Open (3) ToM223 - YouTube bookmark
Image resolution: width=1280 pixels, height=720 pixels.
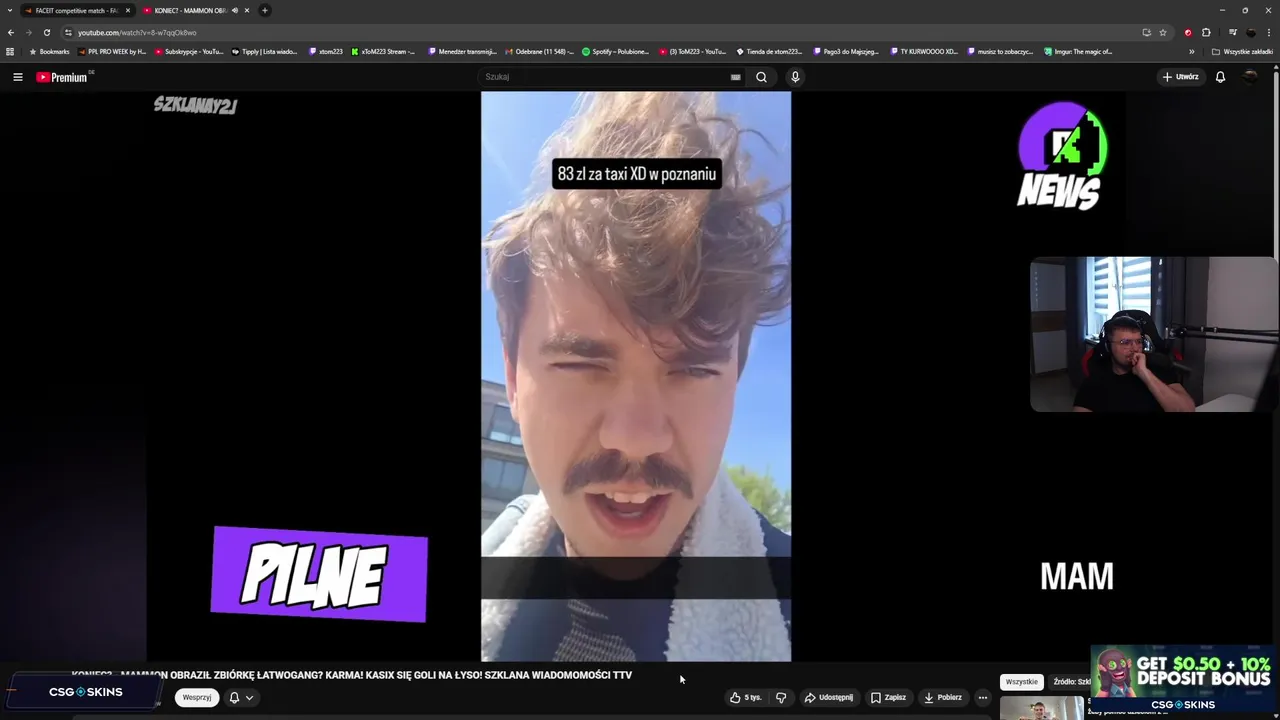(x=692, y=51)
